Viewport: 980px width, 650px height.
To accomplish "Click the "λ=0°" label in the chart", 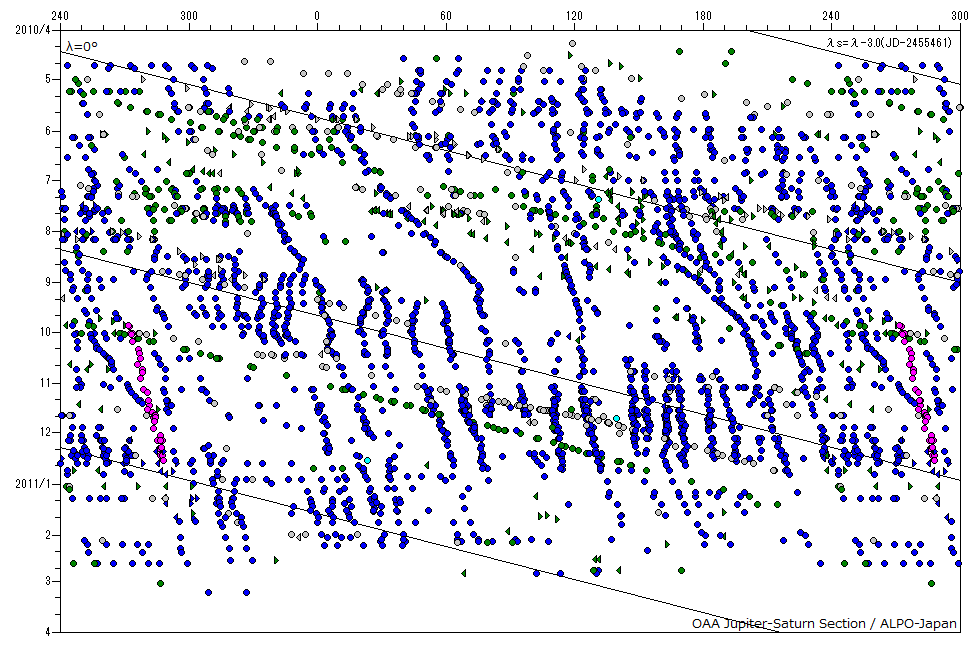I will (82, 46).
